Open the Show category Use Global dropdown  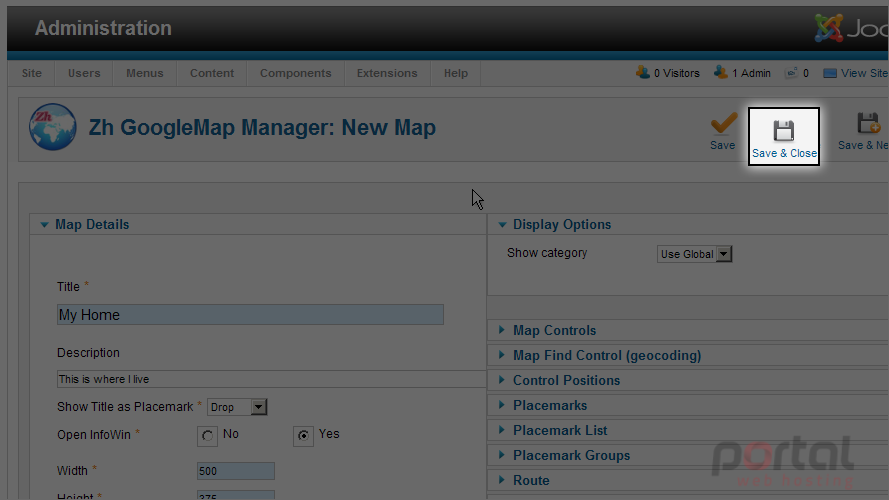tap(695, 254)
